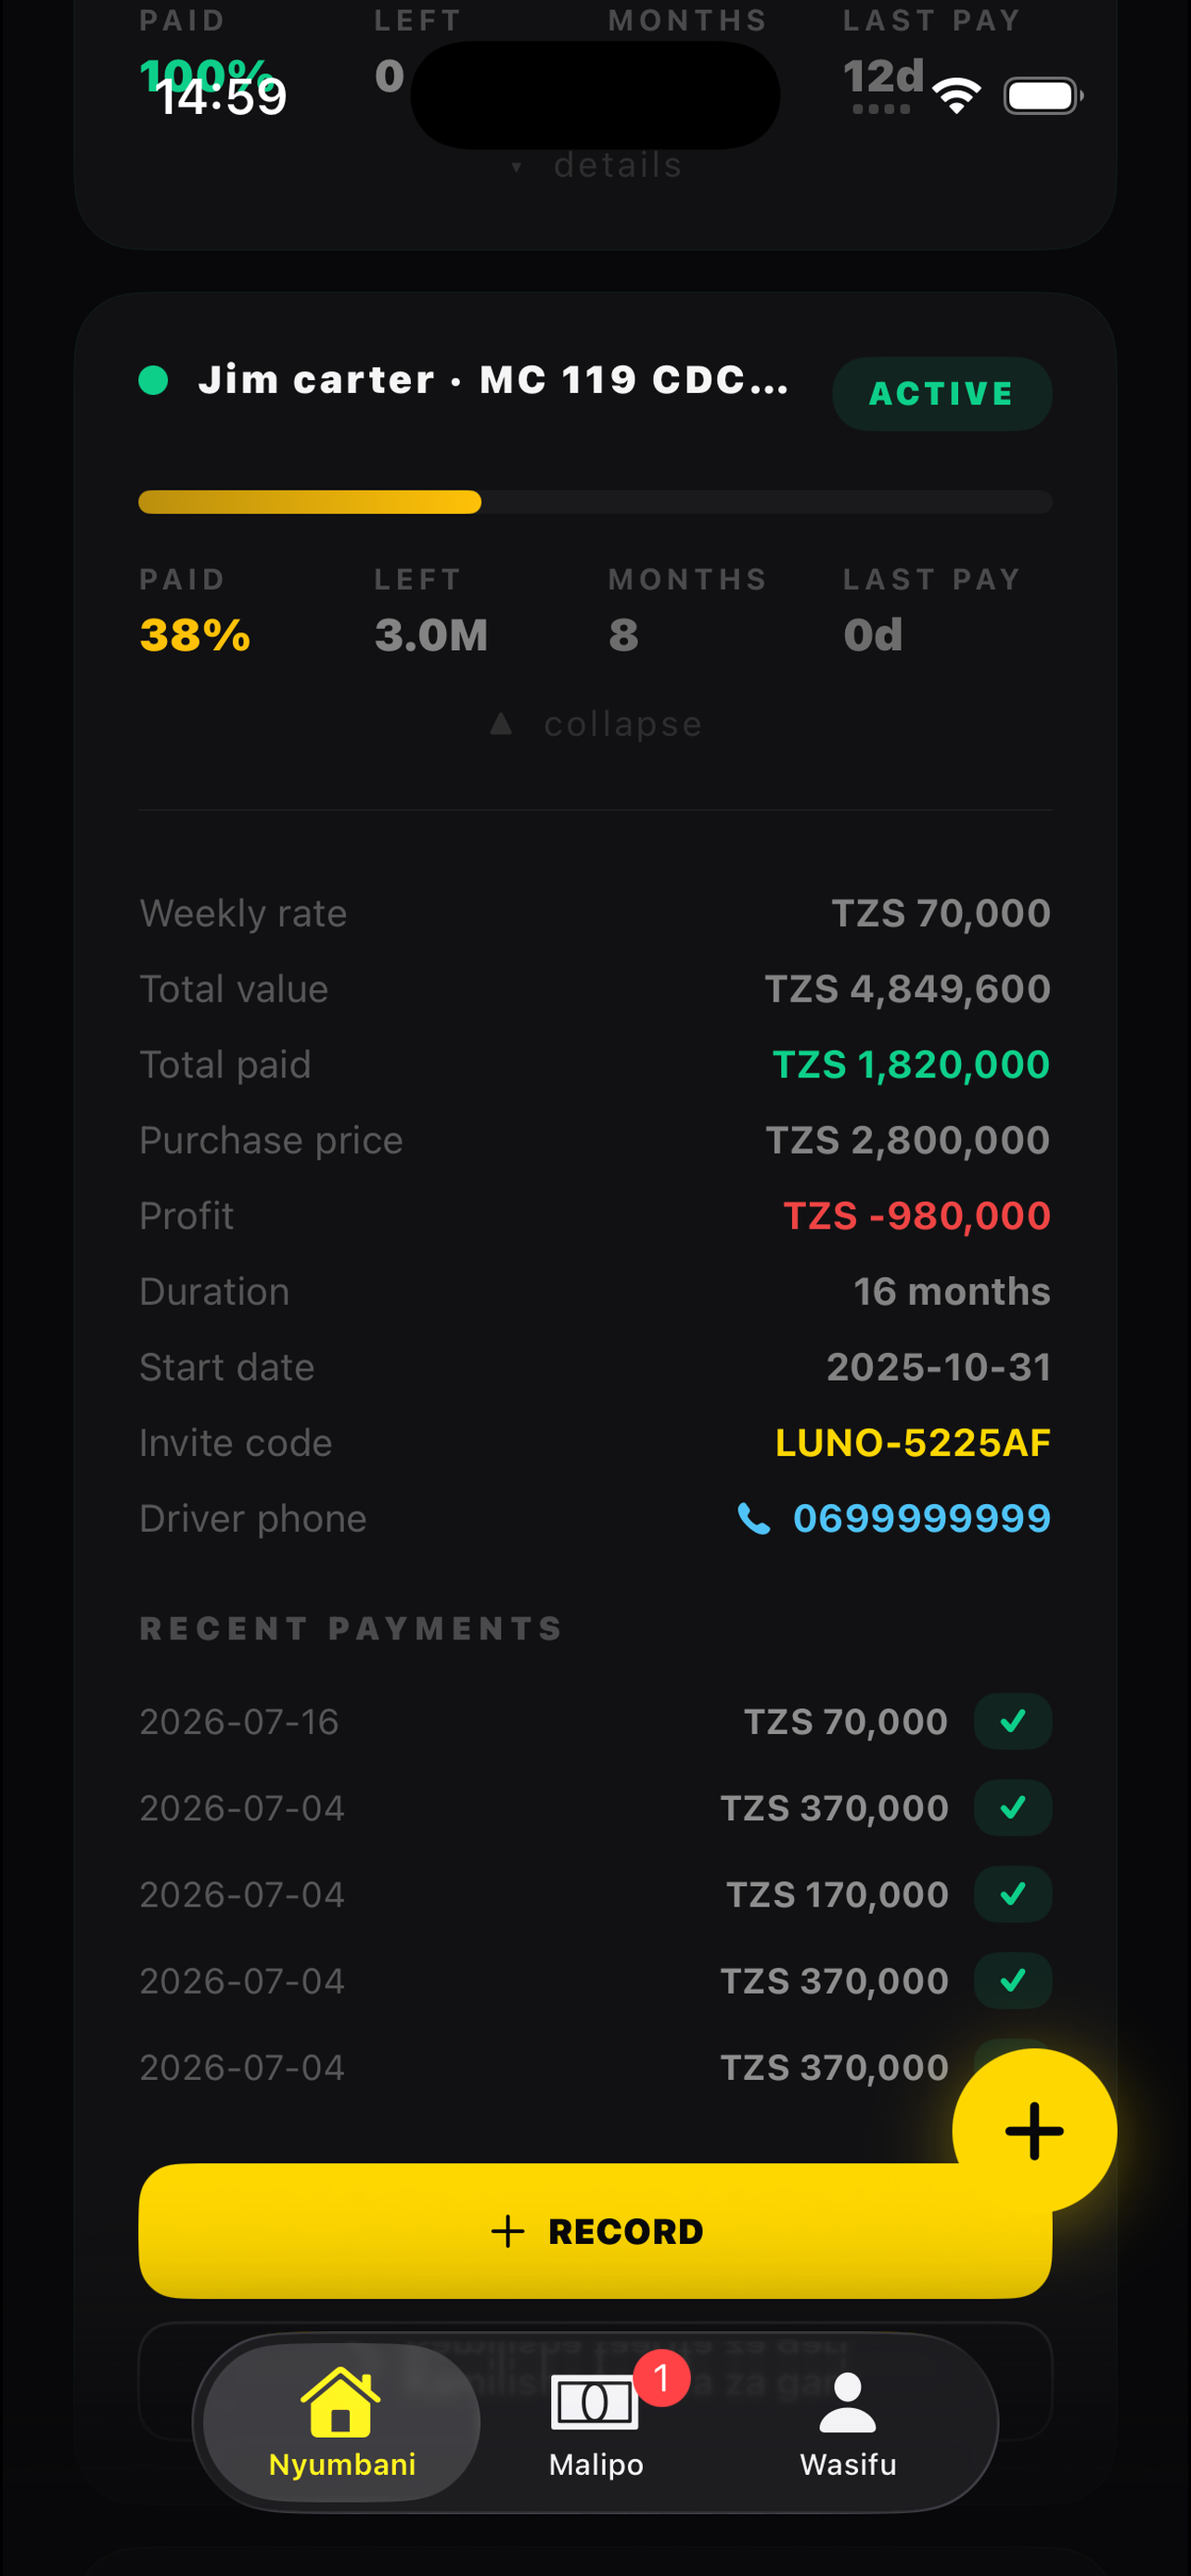The width and height of the screenshot is (1191, 2576).
Task: Tap green status dot beside Jim carter
Action: pyautogui.click(x=153, y=380)
